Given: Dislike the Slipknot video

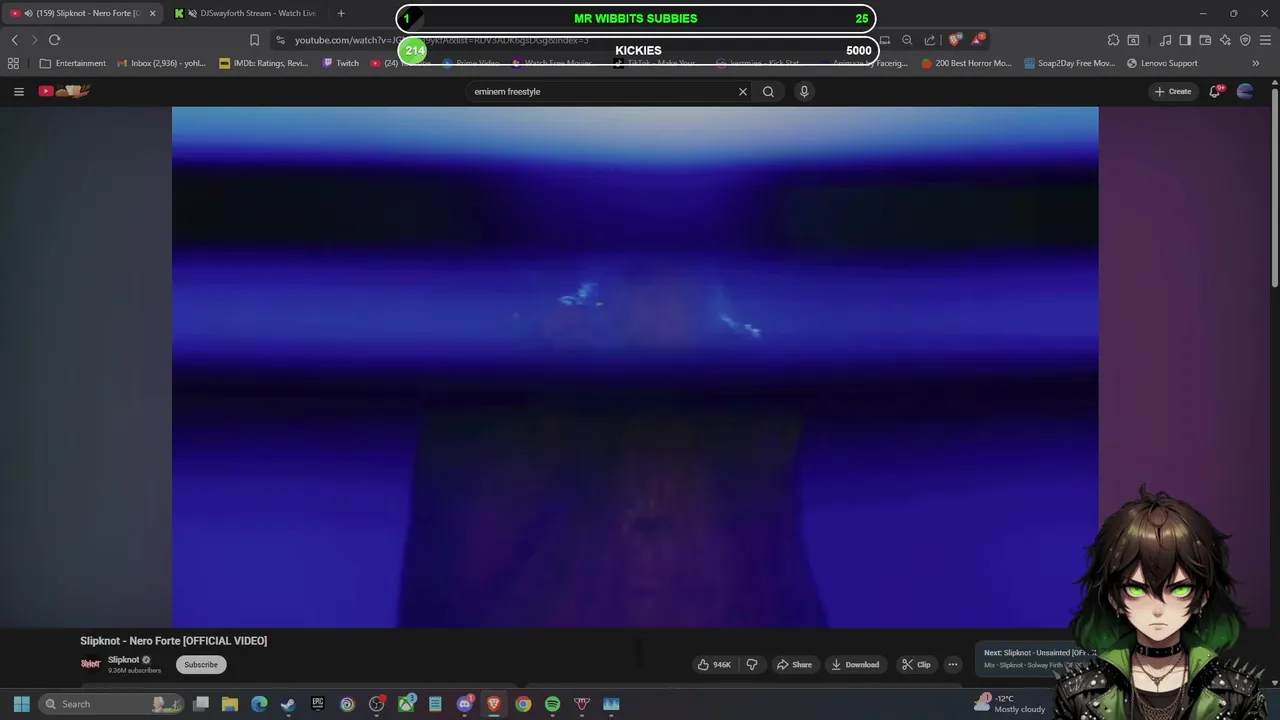Looking at the screenshot, I should point(752,664).
